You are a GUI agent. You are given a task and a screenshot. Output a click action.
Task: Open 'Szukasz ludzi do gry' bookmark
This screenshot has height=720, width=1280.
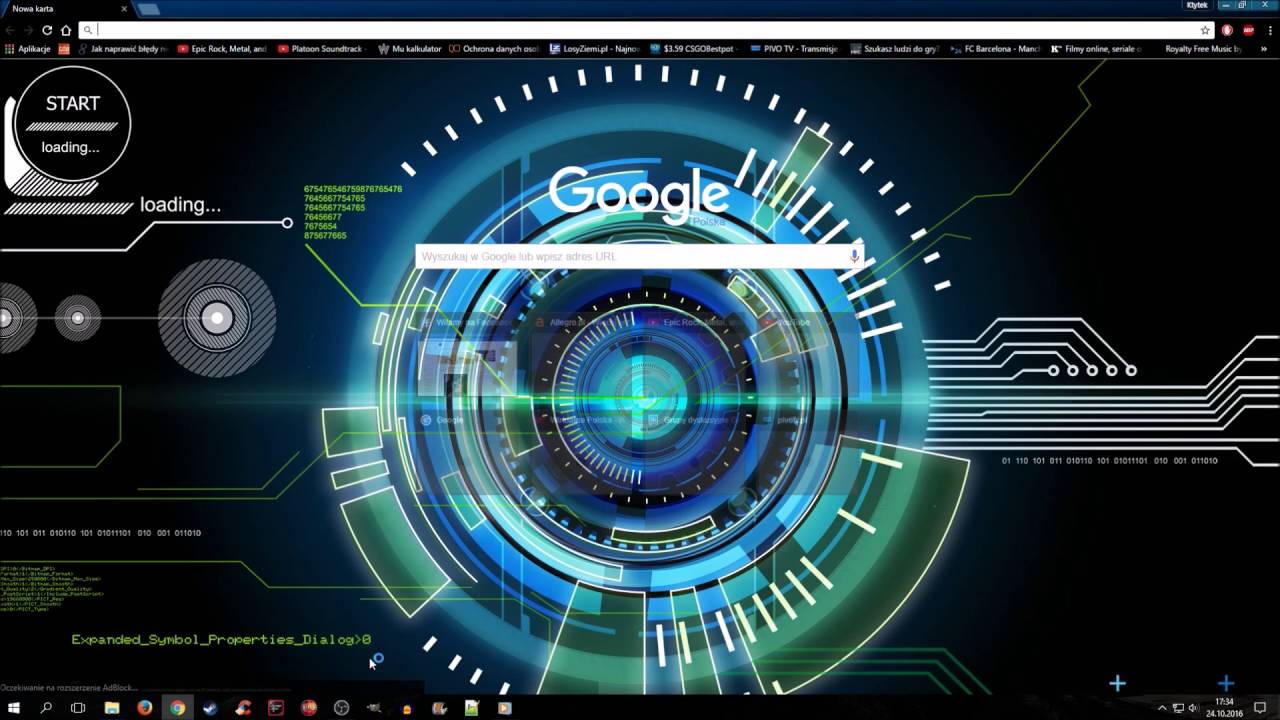(x=894, y=48)
